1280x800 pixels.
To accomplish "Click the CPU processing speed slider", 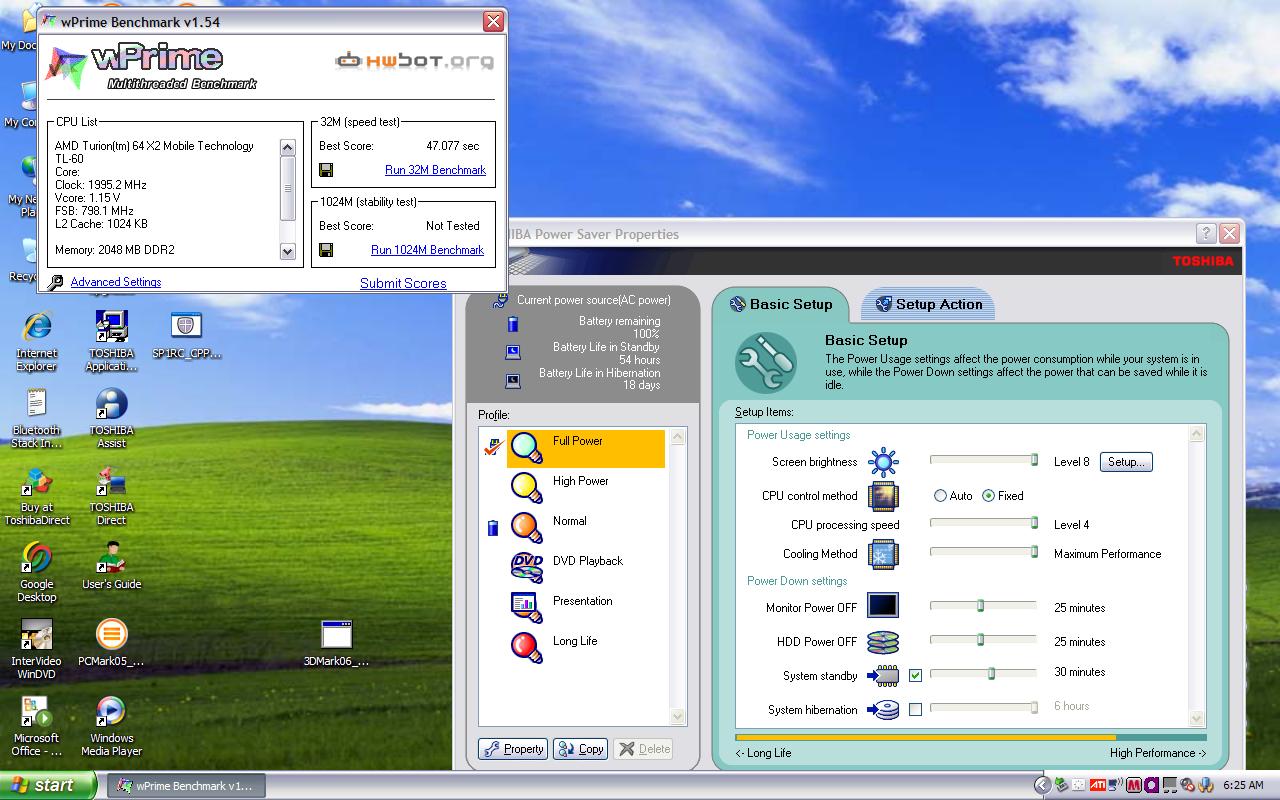I will tap(984, 523).
